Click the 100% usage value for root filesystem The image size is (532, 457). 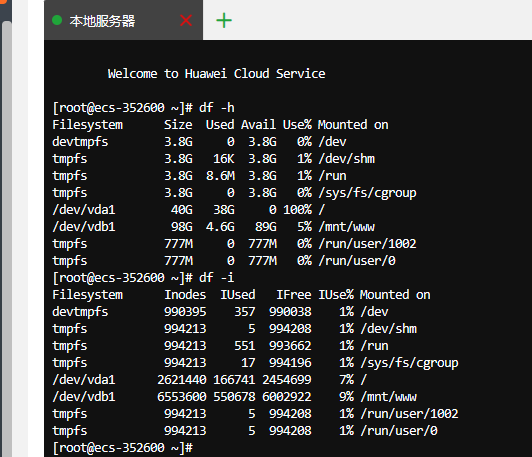[298, 210]
